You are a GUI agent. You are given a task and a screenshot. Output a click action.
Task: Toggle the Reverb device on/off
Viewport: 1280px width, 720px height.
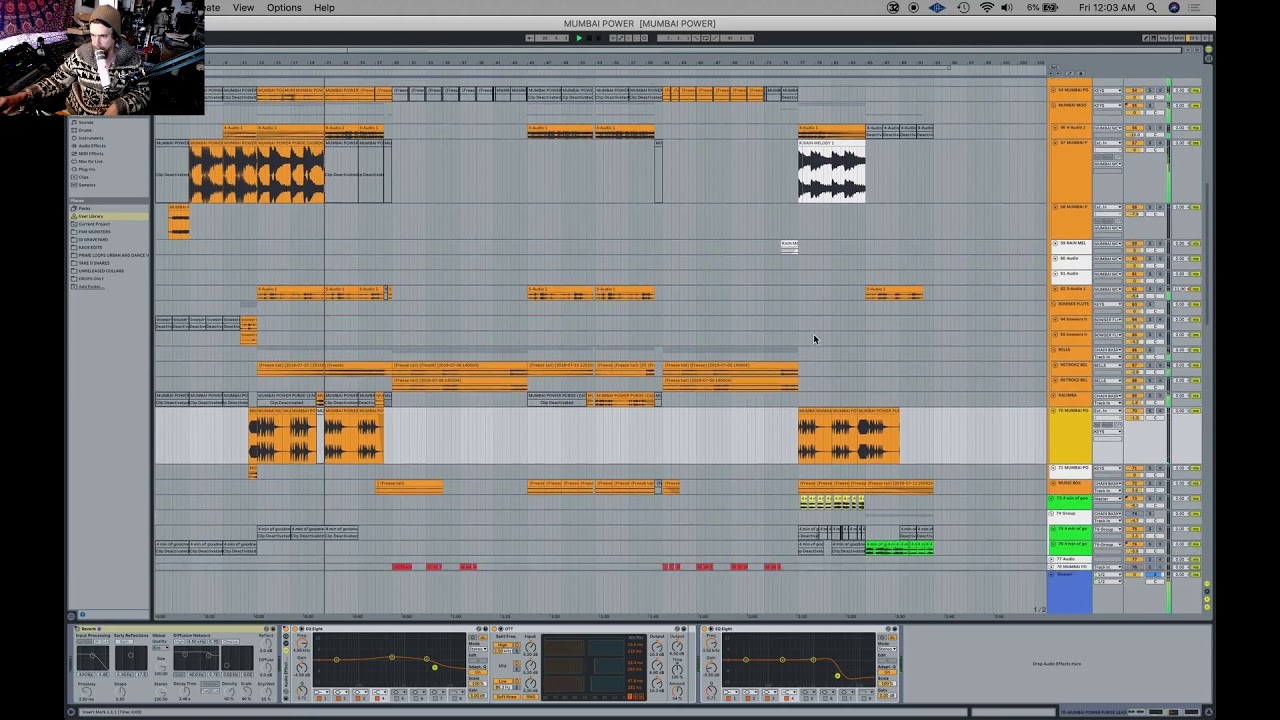pyautogui.click(x=78, y=629)
